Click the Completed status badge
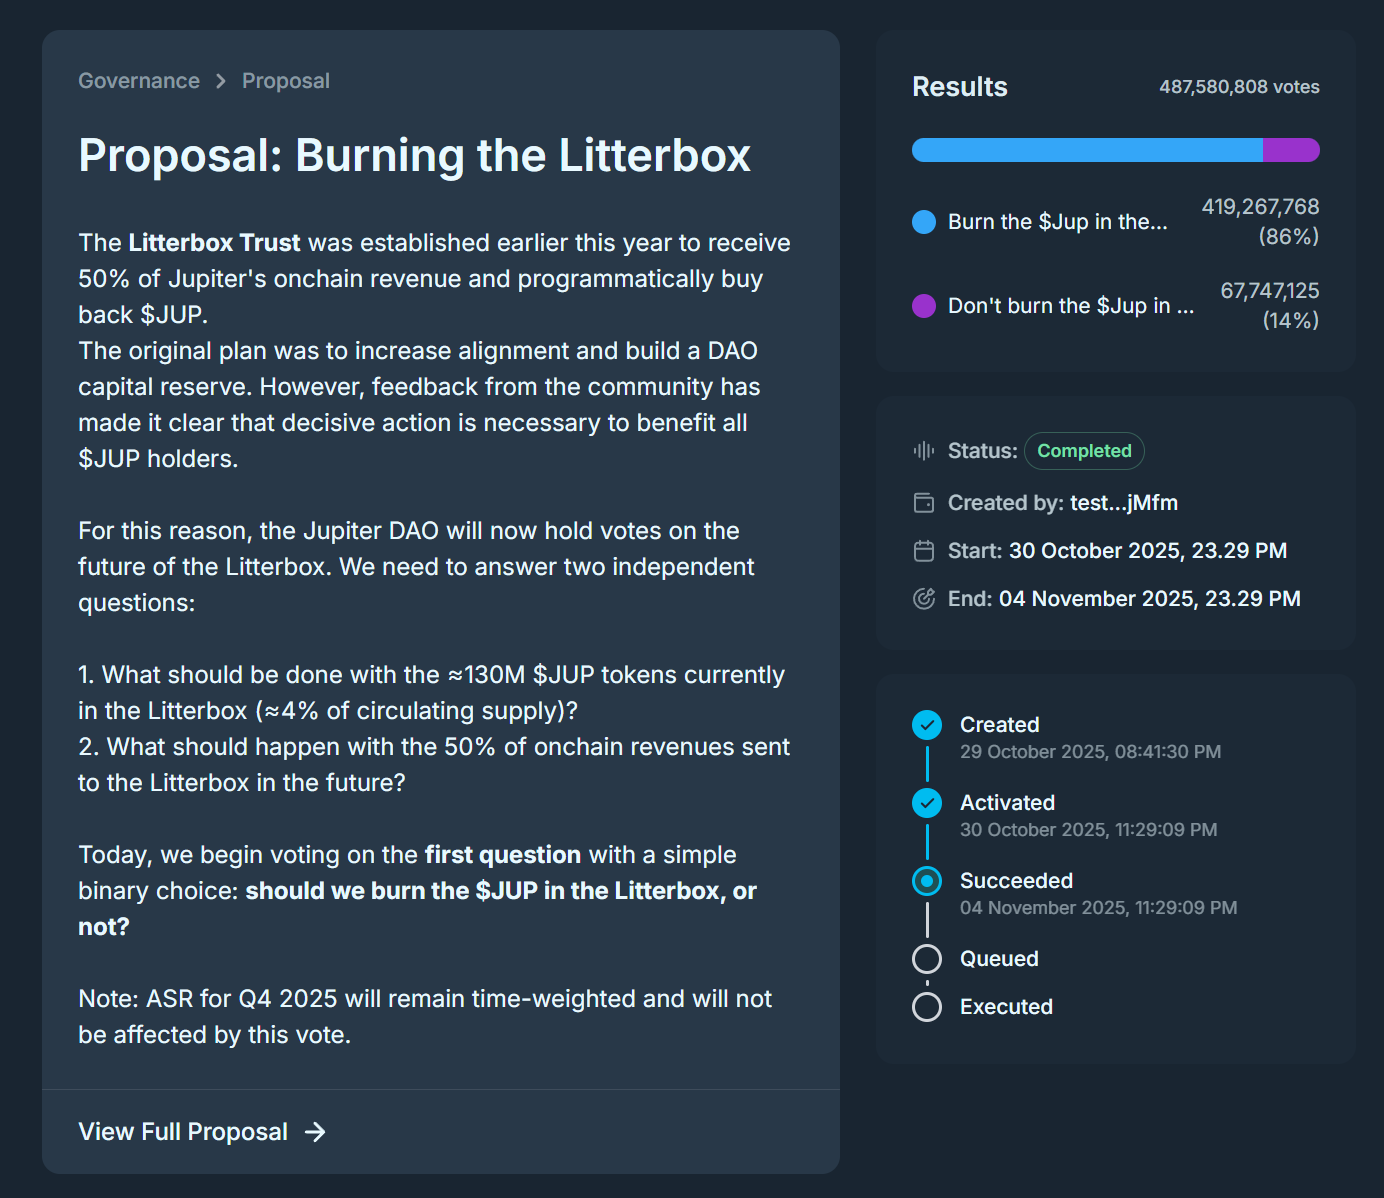 [1084, 451]
